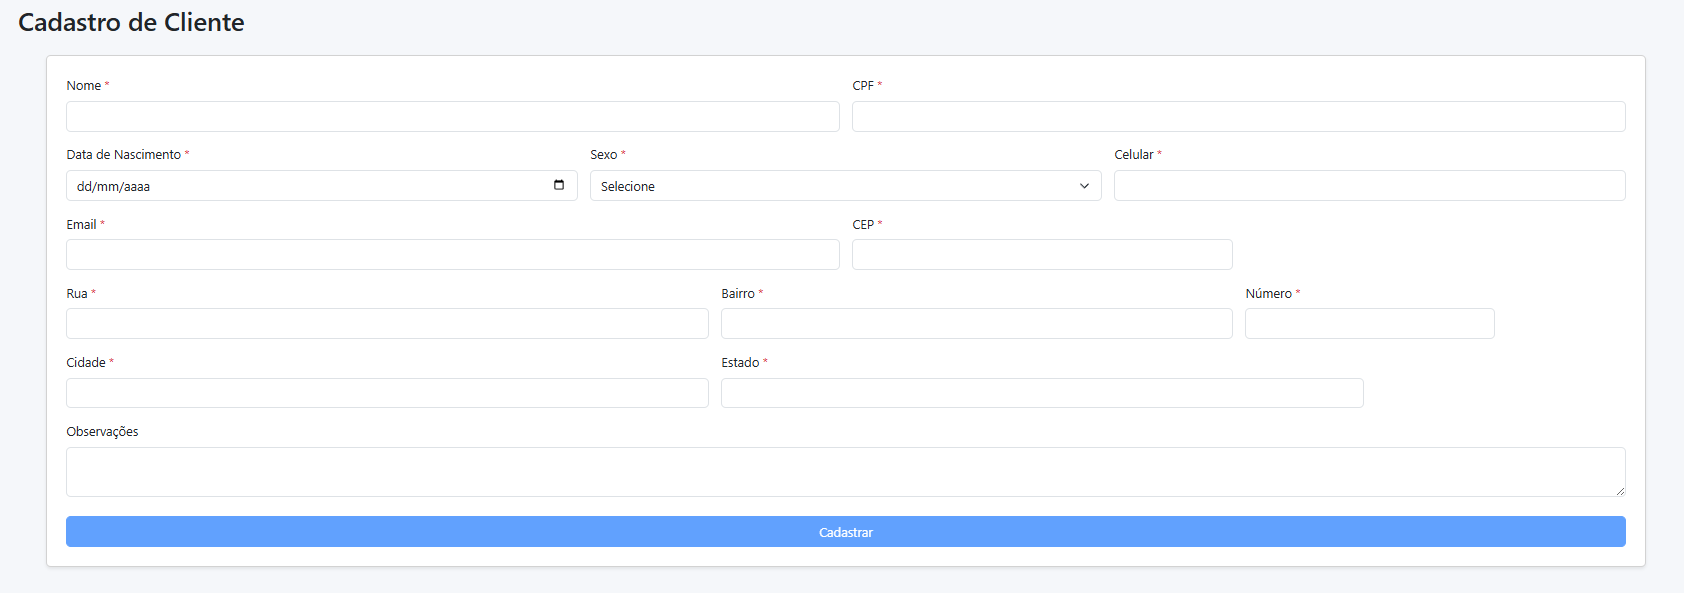This screenshot has height=593, width=1684.
Task: Click the Cadastro de Cliente heading
Action: point(131,22)
